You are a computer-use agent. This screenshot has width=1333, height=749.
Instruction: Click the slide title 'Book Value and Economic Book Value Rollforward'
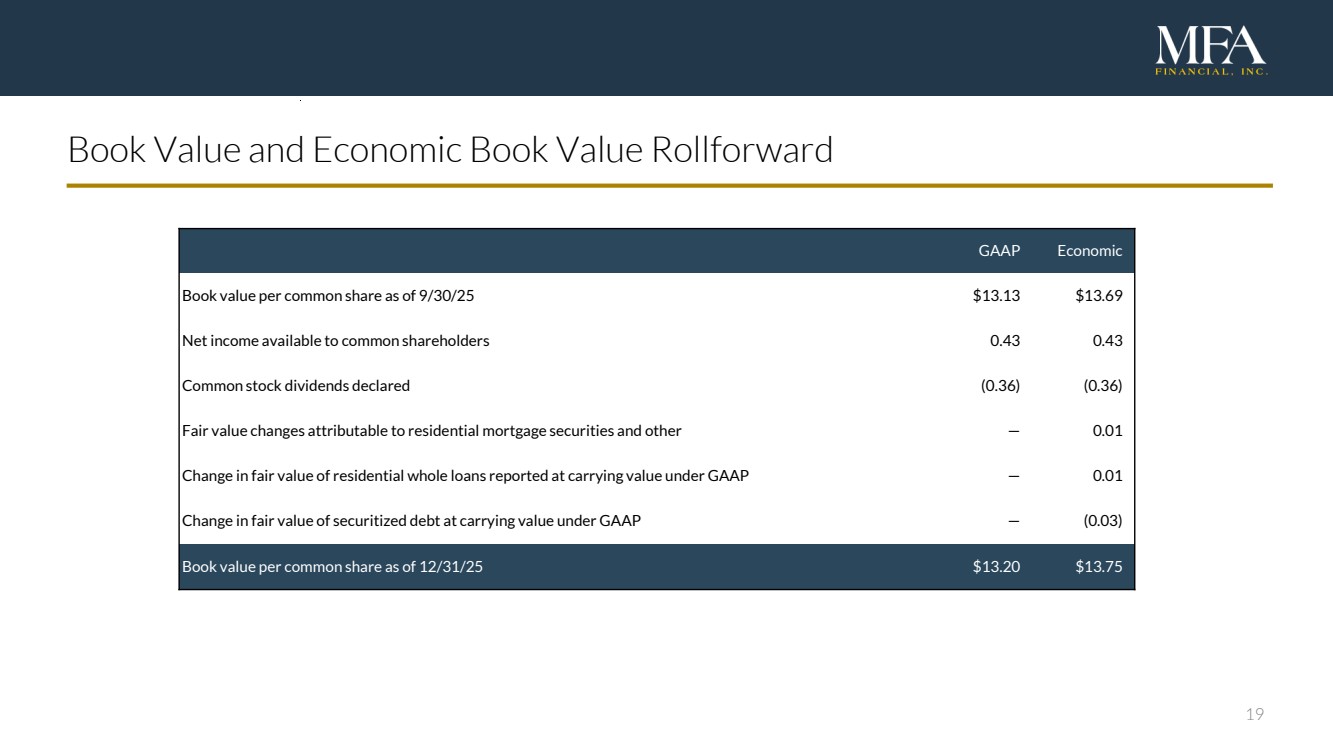(450, 150)
